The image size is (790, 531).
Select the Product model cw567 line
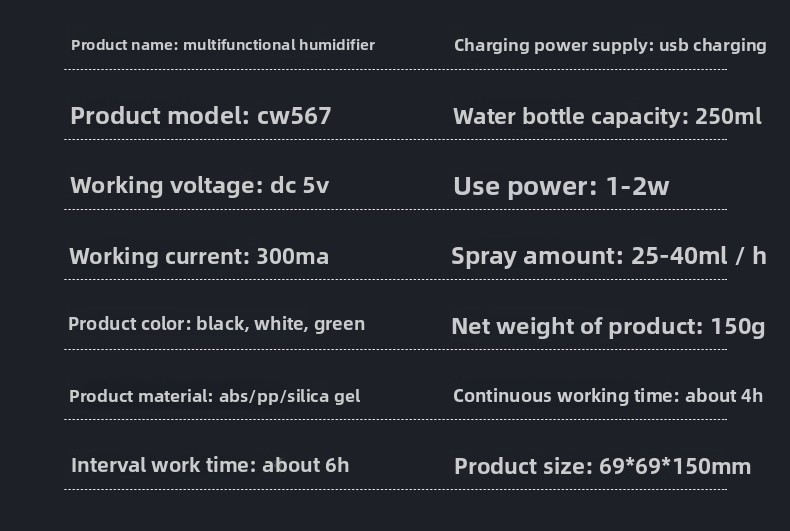[x=200, y=116]
